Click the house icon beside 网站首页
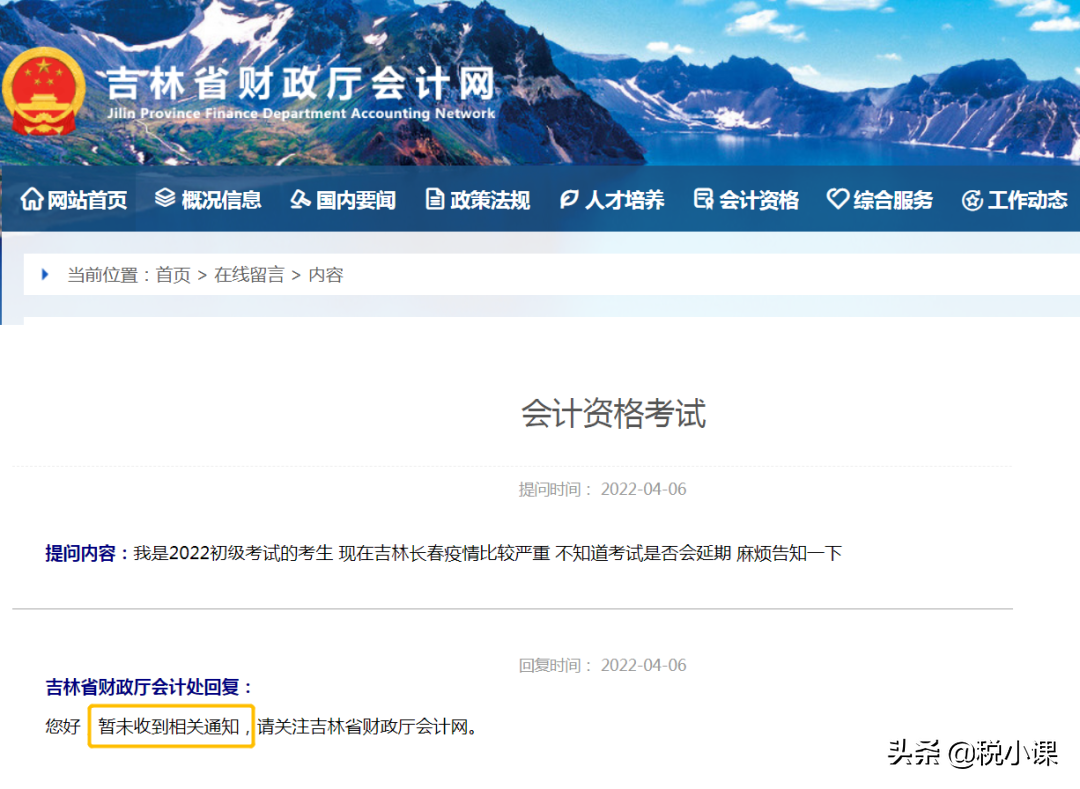Image resolution: width=1080 pixels, height=789 pixels. (x=31, y=199)
